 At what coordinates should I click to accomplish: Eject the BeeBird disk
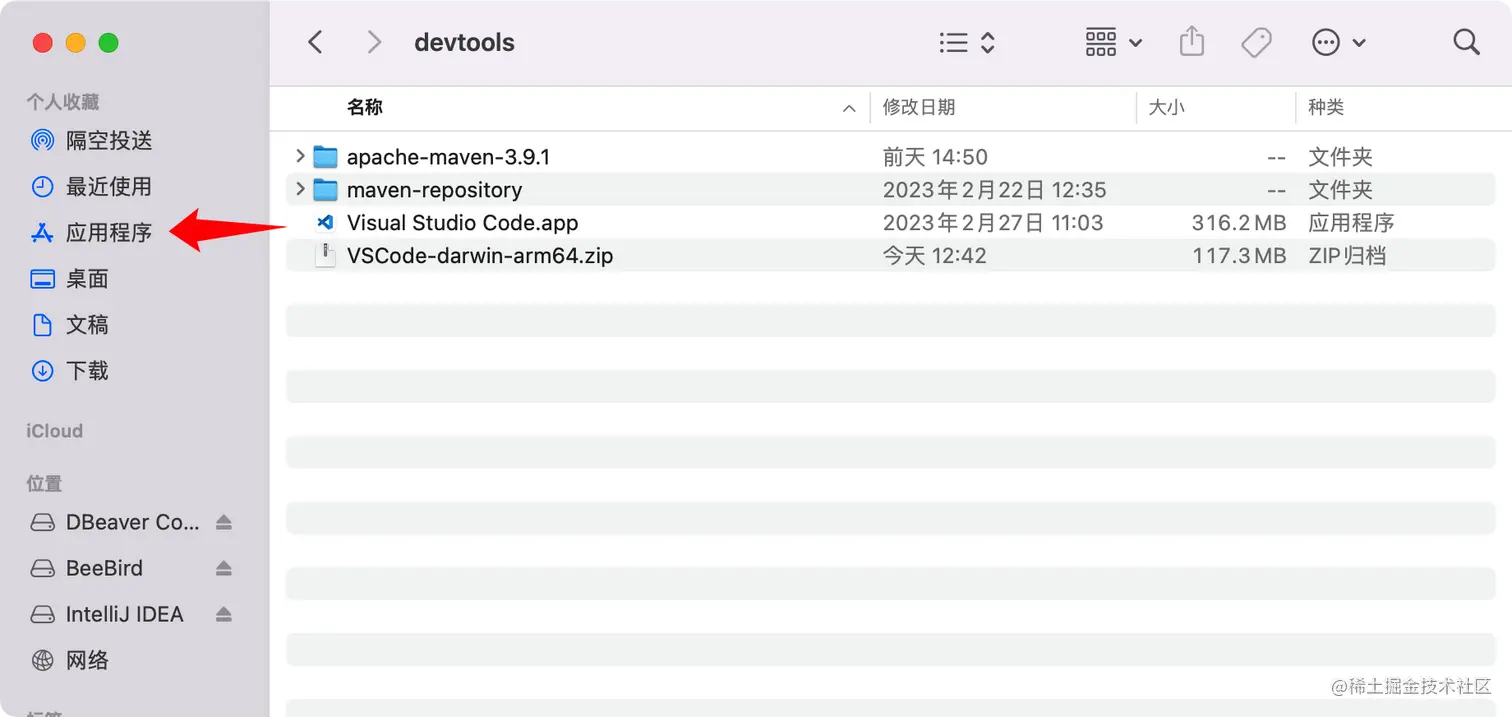pos(223,568)
